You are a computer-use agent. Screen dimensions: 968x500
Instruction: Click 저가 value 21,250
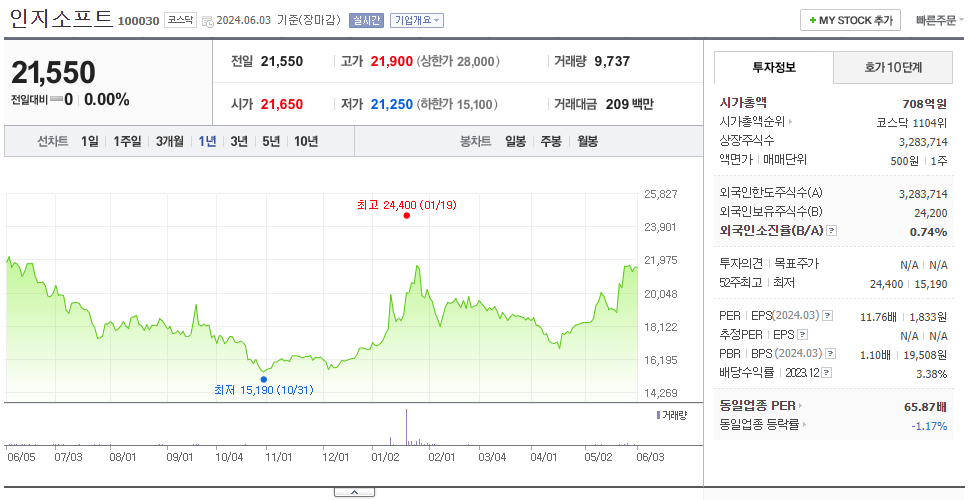[391, 104]
